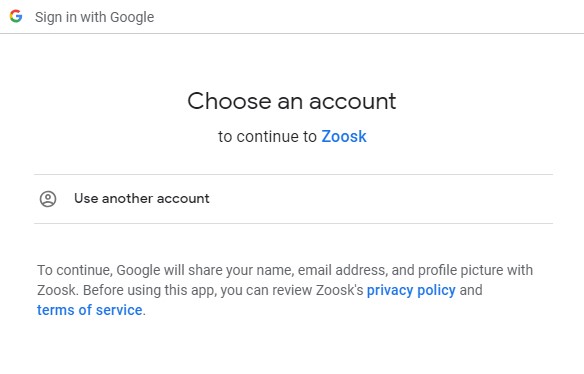The image size is (584, 374).
Task: Click the Sign in with Google title
Action: coord(95,17)
